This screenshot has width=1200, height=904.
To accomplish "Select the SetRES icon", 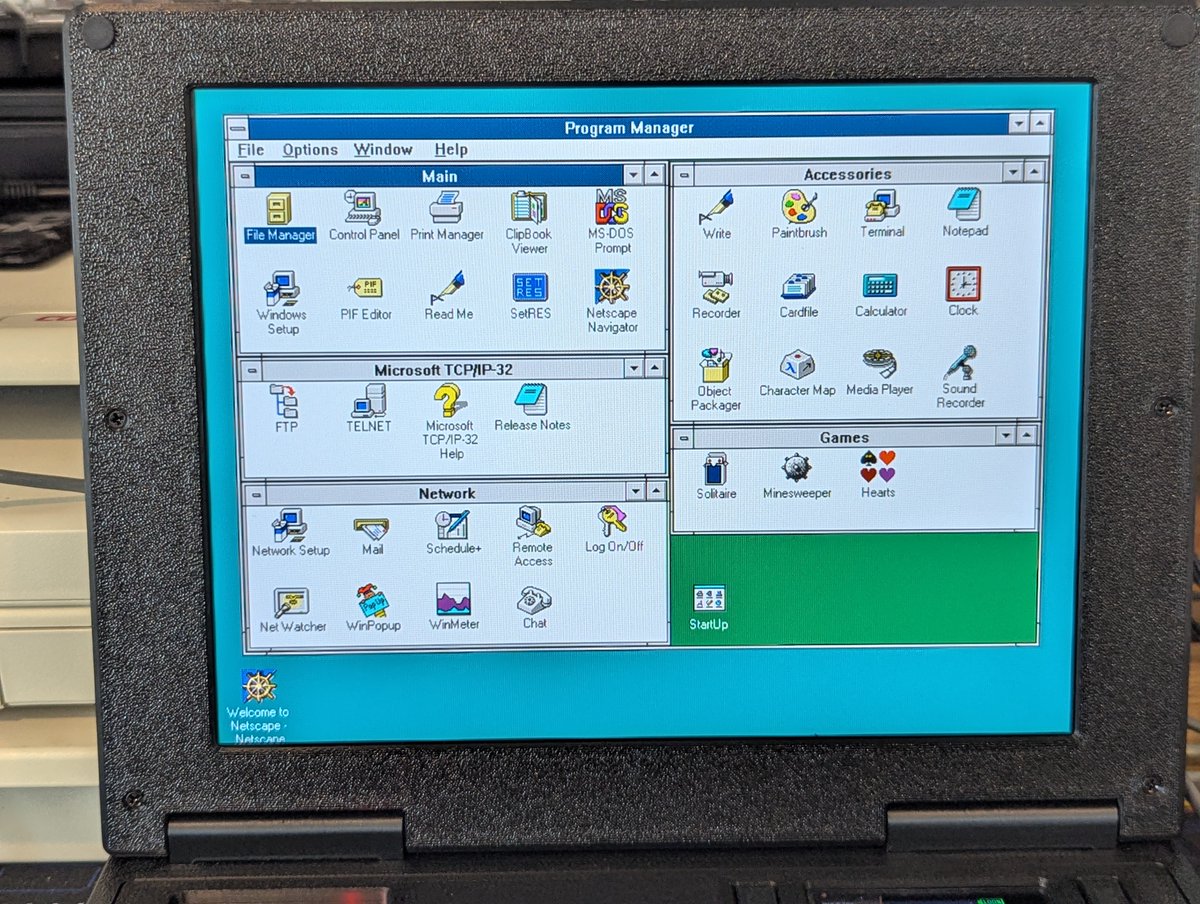I will pos(530,287).
